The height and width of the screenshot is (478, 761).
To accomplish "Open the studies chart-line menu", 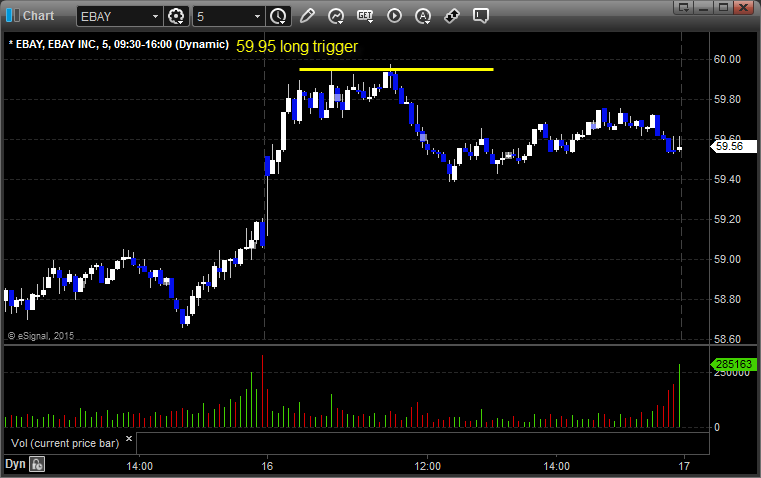I will (x=336, y=16).
